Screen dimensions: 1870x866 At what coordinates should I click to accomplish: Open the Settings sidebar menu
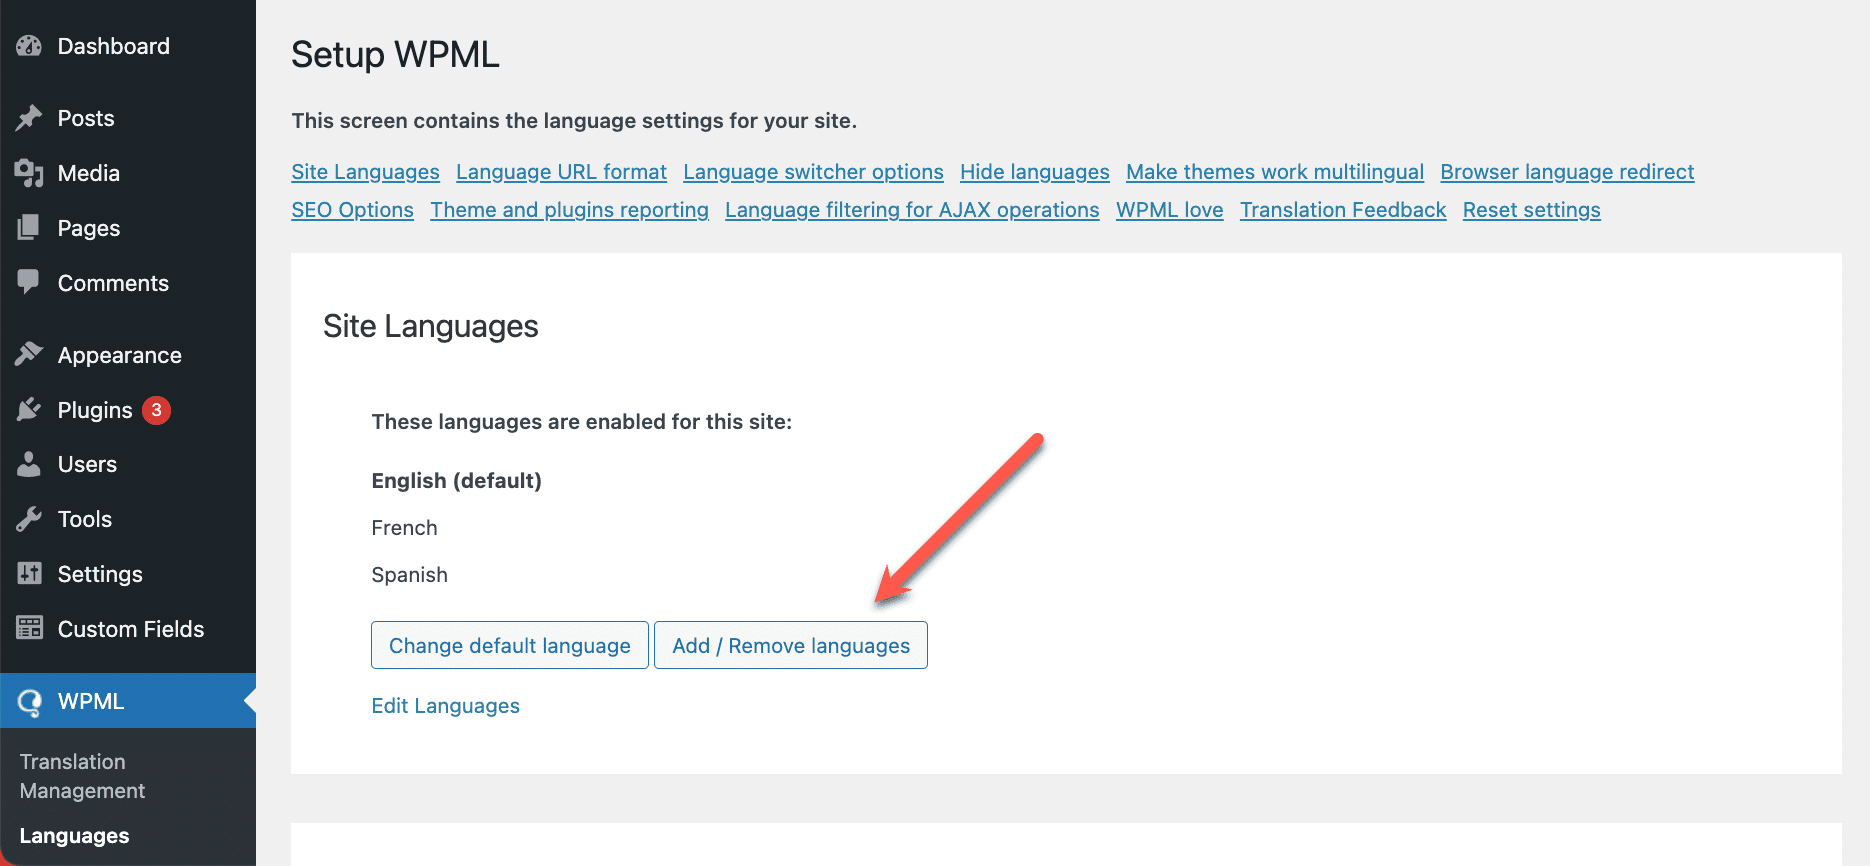[128, 574]
